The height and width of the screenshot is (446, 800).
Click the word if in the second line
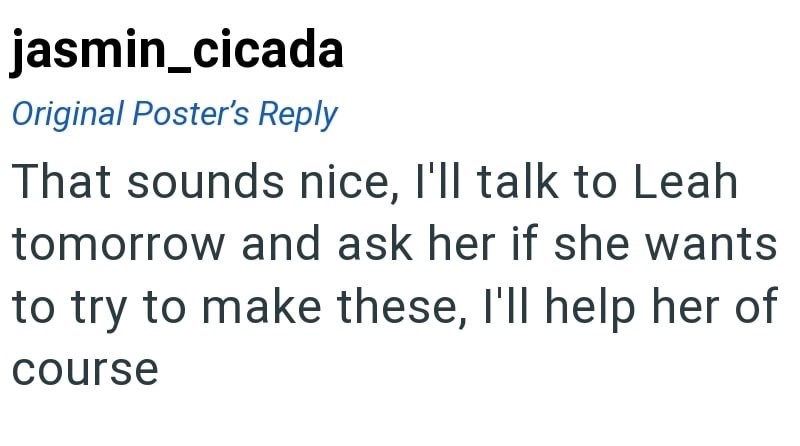pyautogui.click(x=541, y=246)
